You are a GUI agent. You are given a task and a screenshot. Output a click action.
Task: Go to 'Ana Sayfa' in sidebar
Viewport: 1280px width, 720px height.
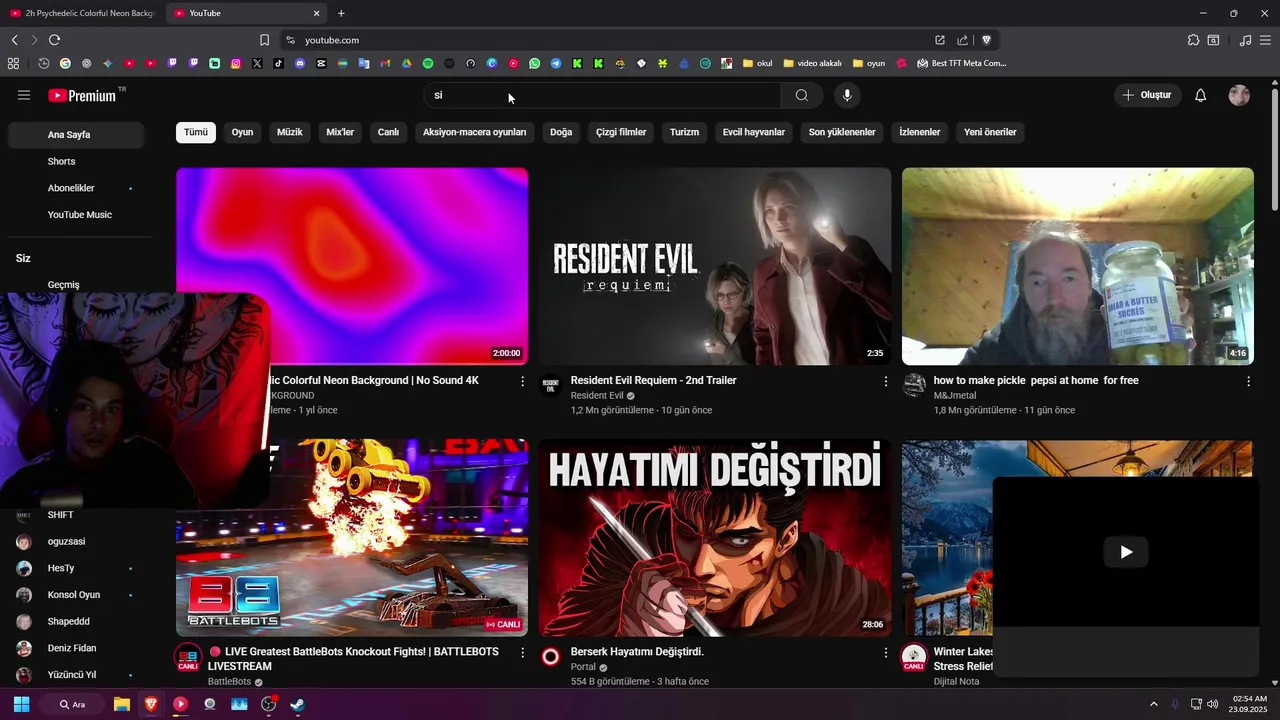click(76, 135)
